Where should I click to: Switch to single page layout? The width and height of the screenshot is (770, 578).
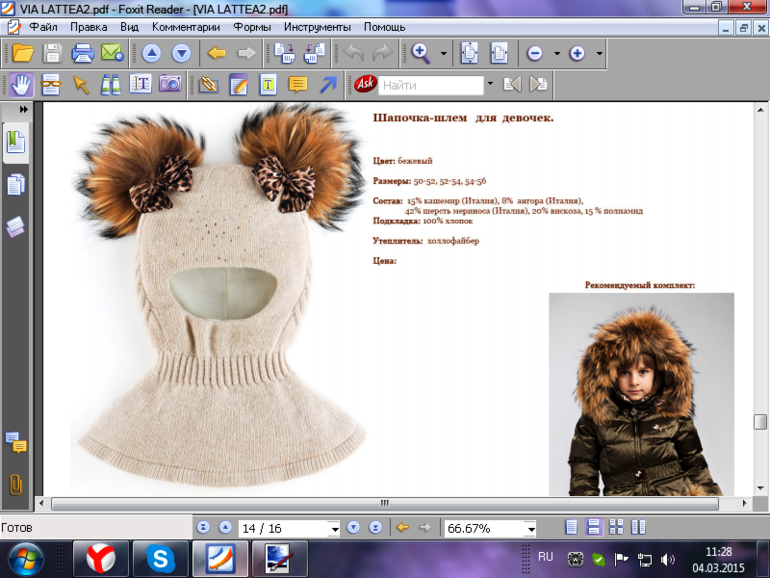tap(571, 527)
